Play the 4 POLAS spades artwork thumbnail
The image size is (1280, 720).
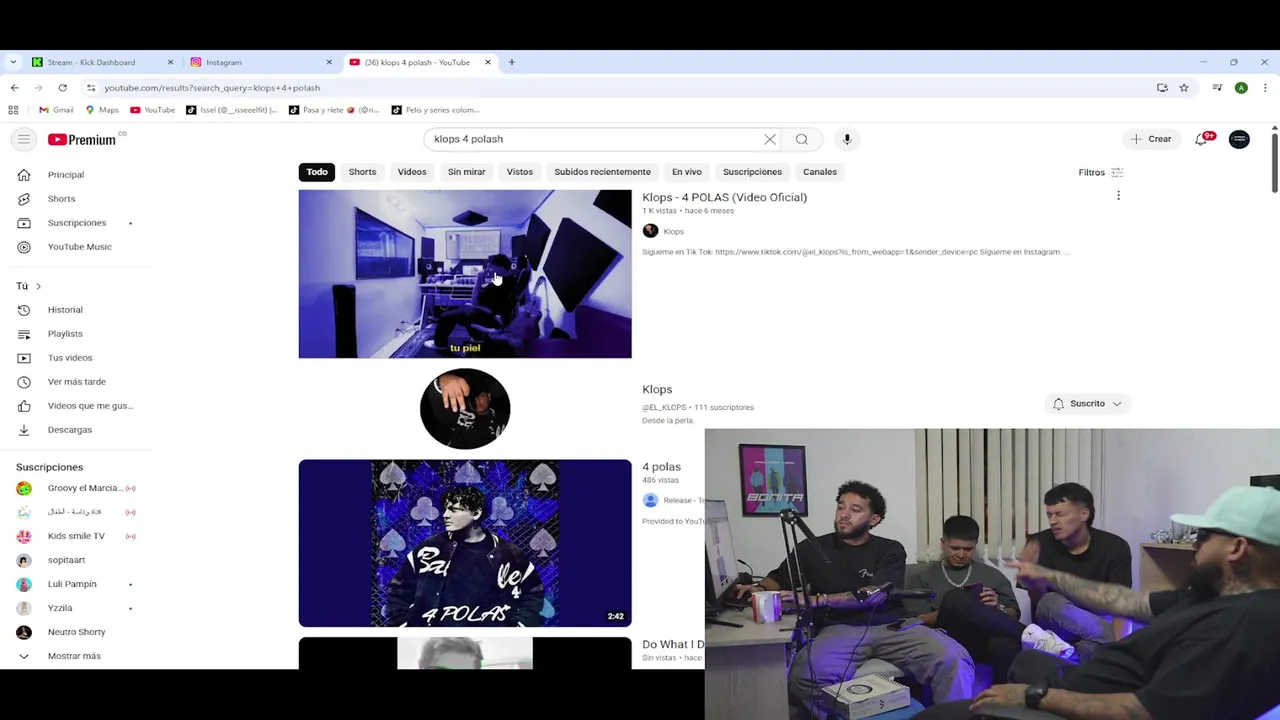coord(465,543)
